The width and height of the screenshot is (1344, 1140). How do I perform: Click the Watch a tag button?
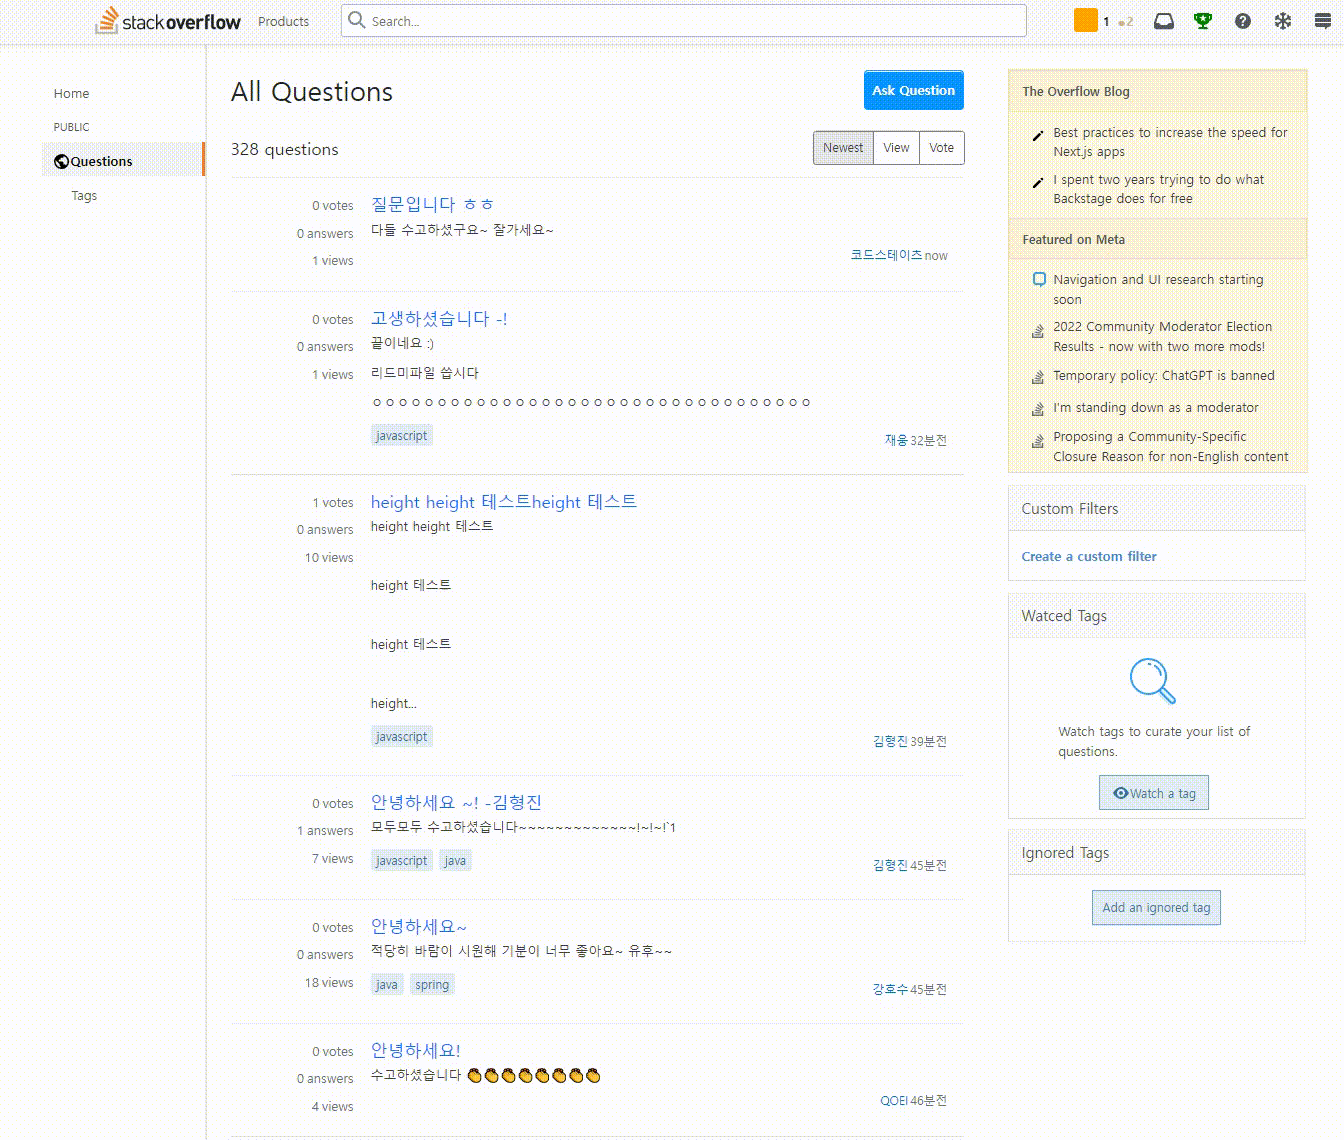point(1154,793)
